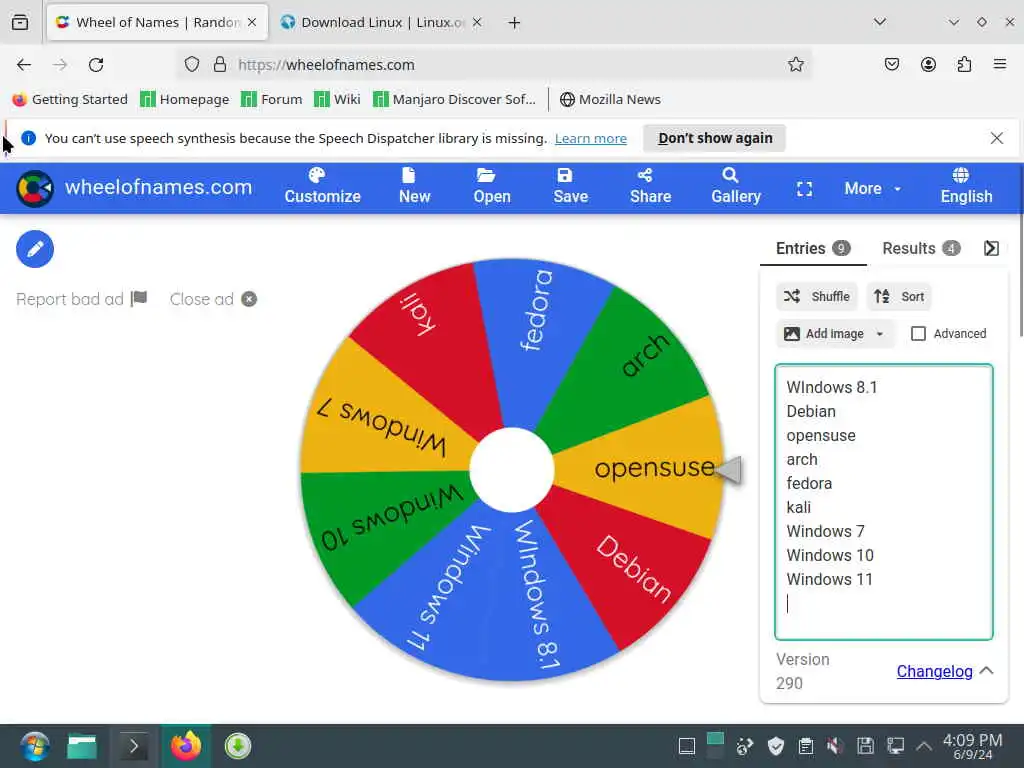Show hidden system tray icons
This screenshot has width=1024, height=768.
[923, 746]
